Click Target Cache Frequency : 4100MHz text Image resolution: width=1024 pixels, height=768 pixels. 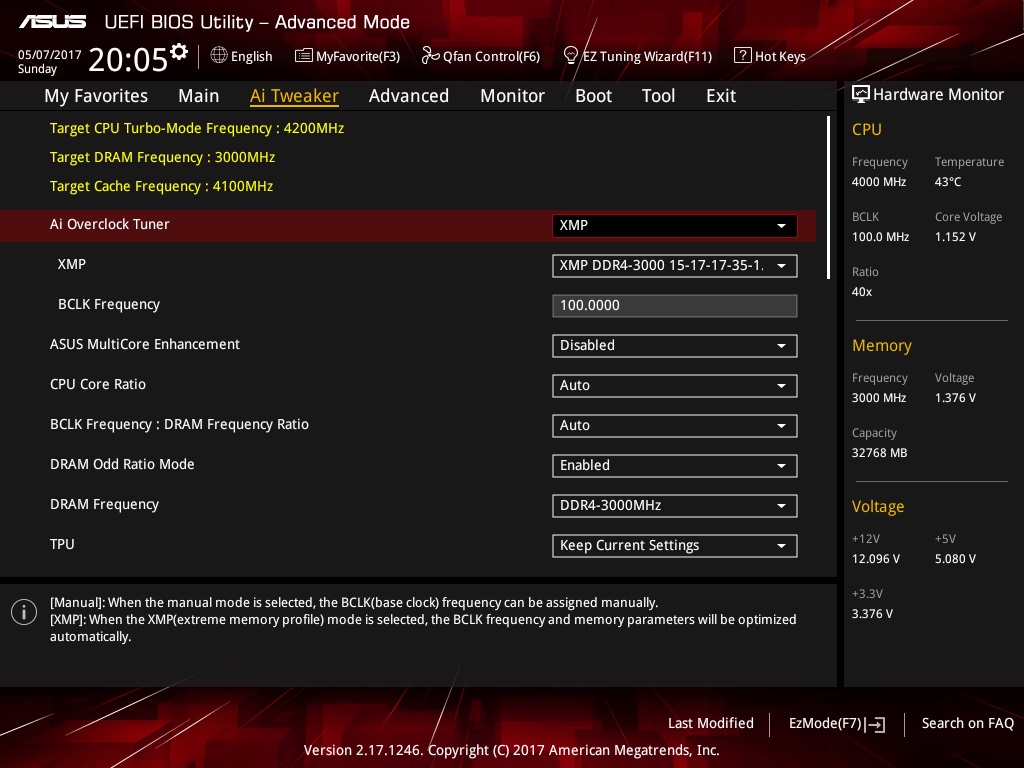pos(161,187)
